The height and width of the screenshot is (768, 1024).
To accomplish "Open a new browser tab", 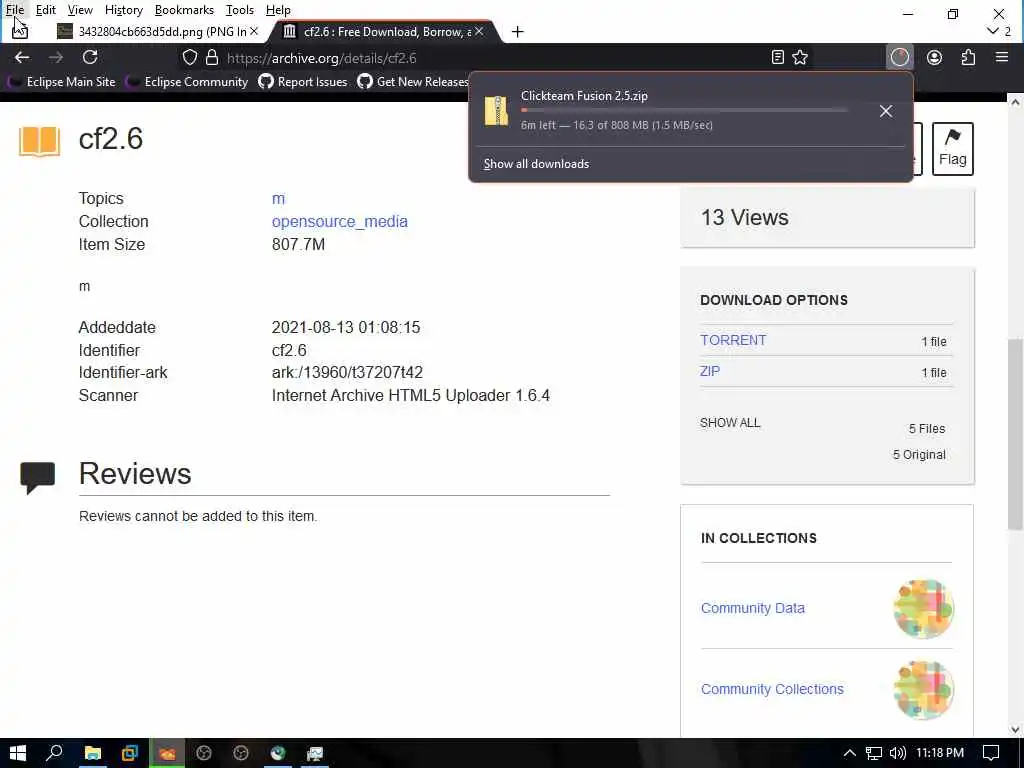I will tap(517, 31).
